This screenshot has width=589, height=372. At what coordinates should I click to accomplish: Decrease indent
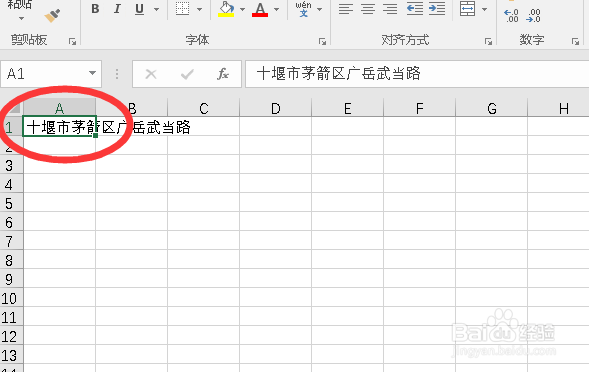pyautogui.click(x=415, y=9)
